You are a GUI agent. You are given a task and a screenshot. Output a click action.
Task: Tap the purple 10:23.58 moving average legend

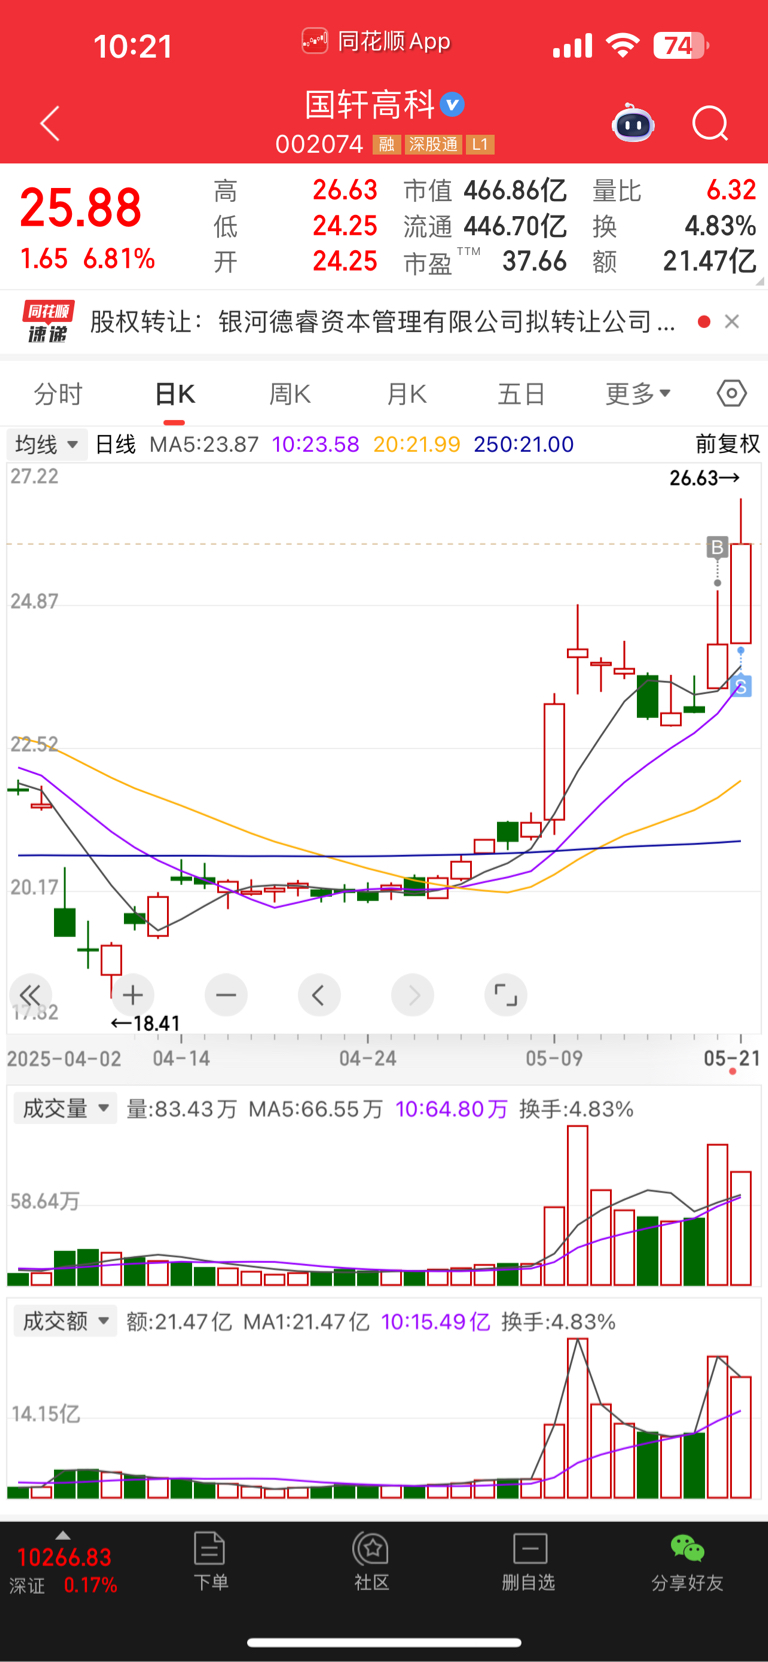pyautogui.click(x=316, y=444)
